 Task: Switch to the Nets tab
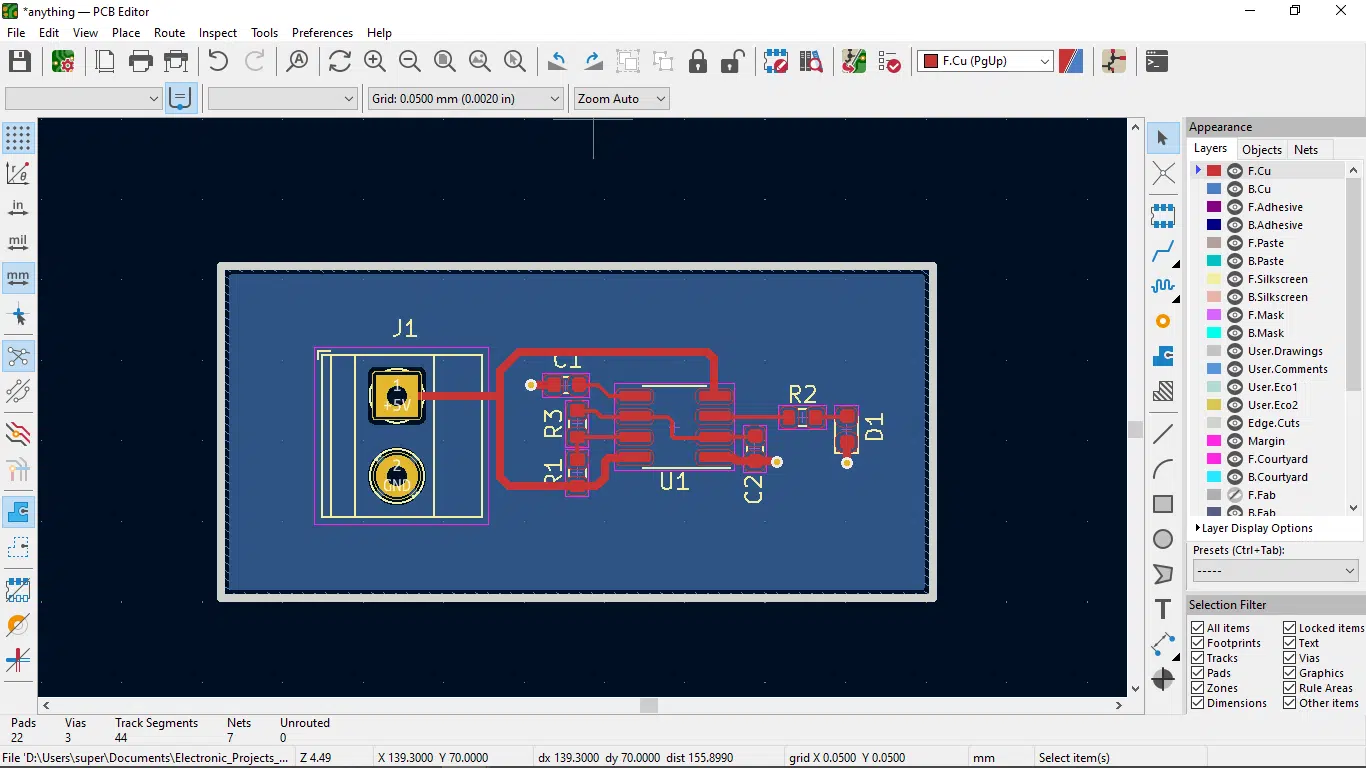[x=1306, y=150]
